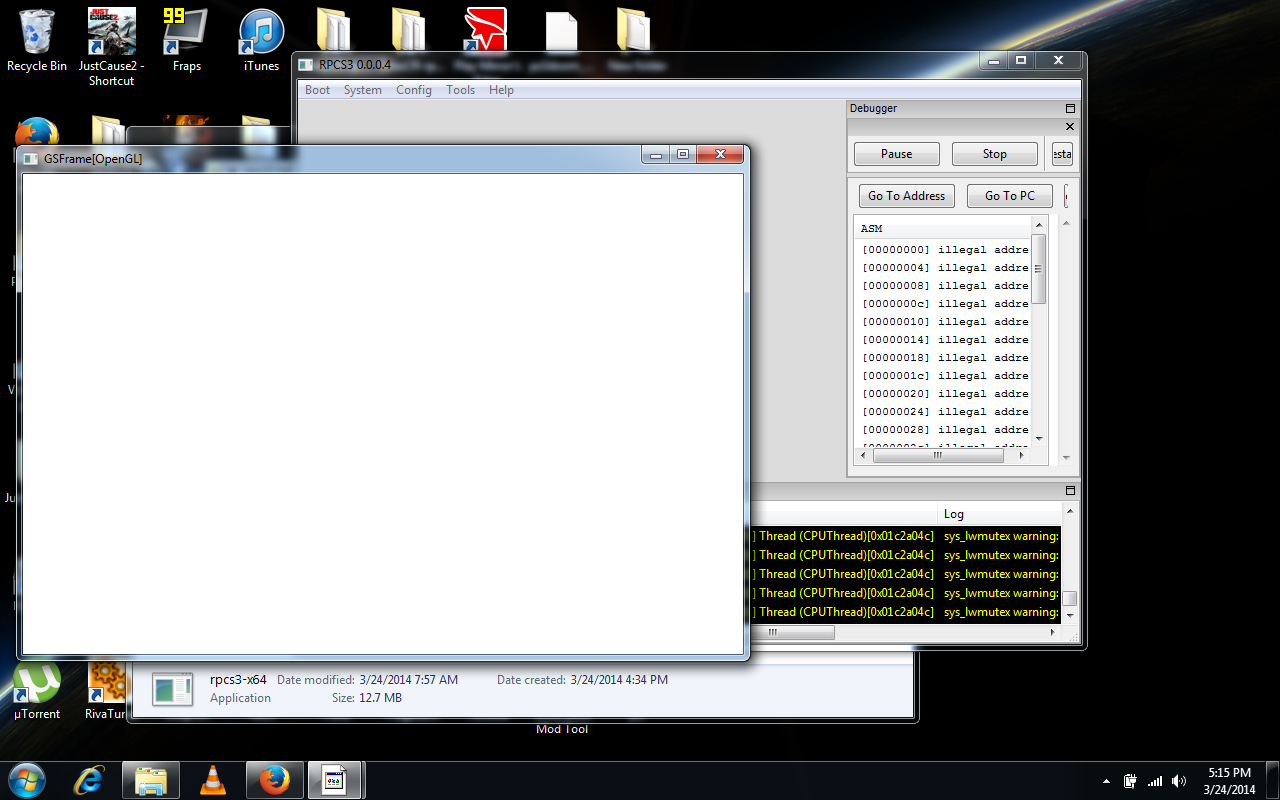Click the Go To Address button
The image size is (1280, 800).
coord(906,196)
